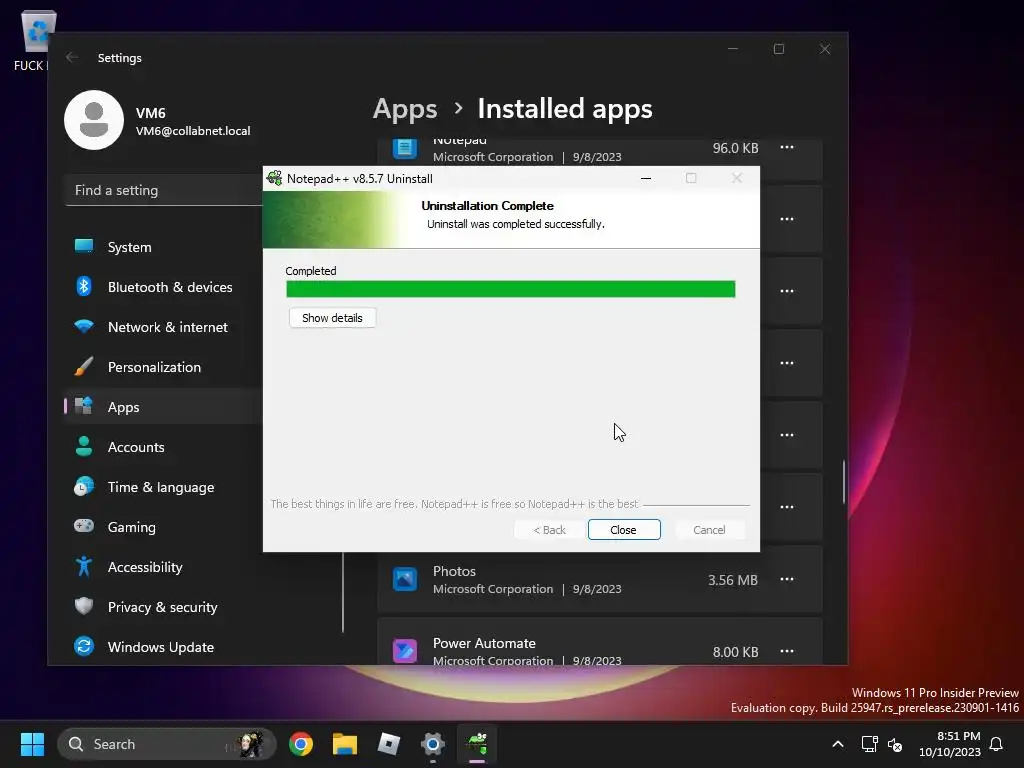Screen dimensions: 1024x768
Task: Open more options for Notepad app
Action: click(x=787, y=148)
